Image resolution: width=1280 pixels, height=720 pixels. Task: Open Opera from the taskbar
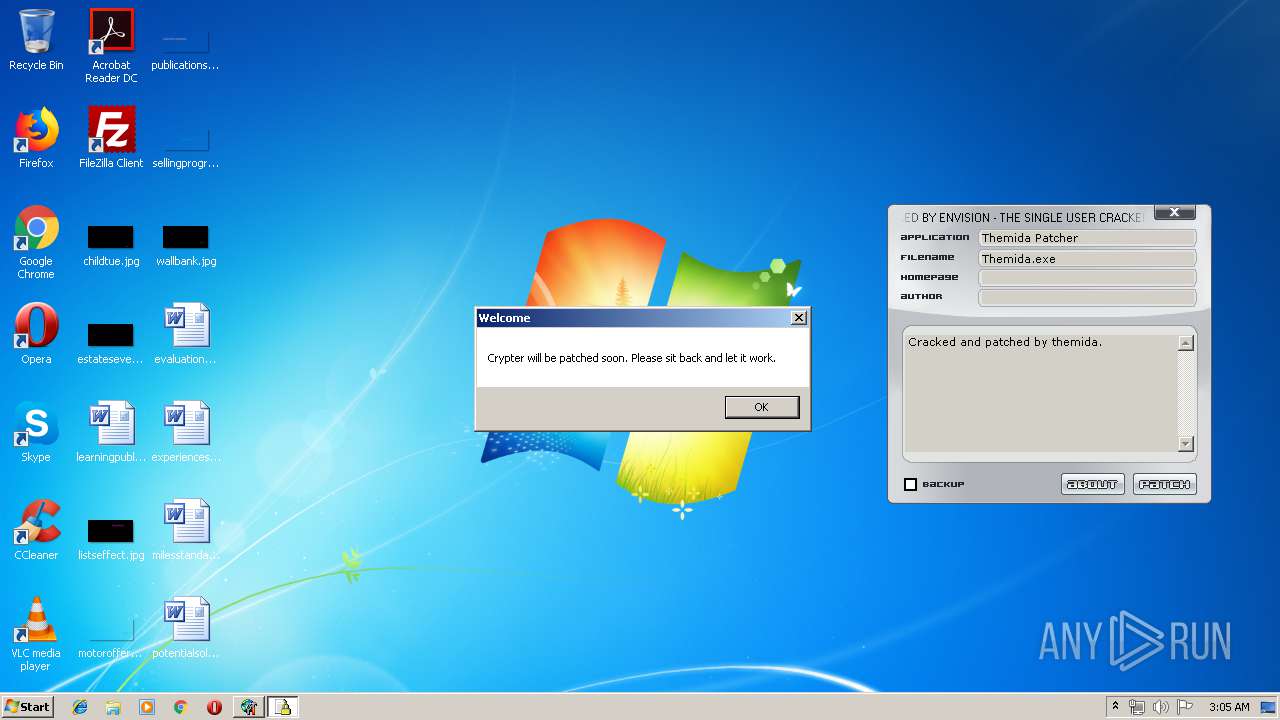click(x=214, y=707)
